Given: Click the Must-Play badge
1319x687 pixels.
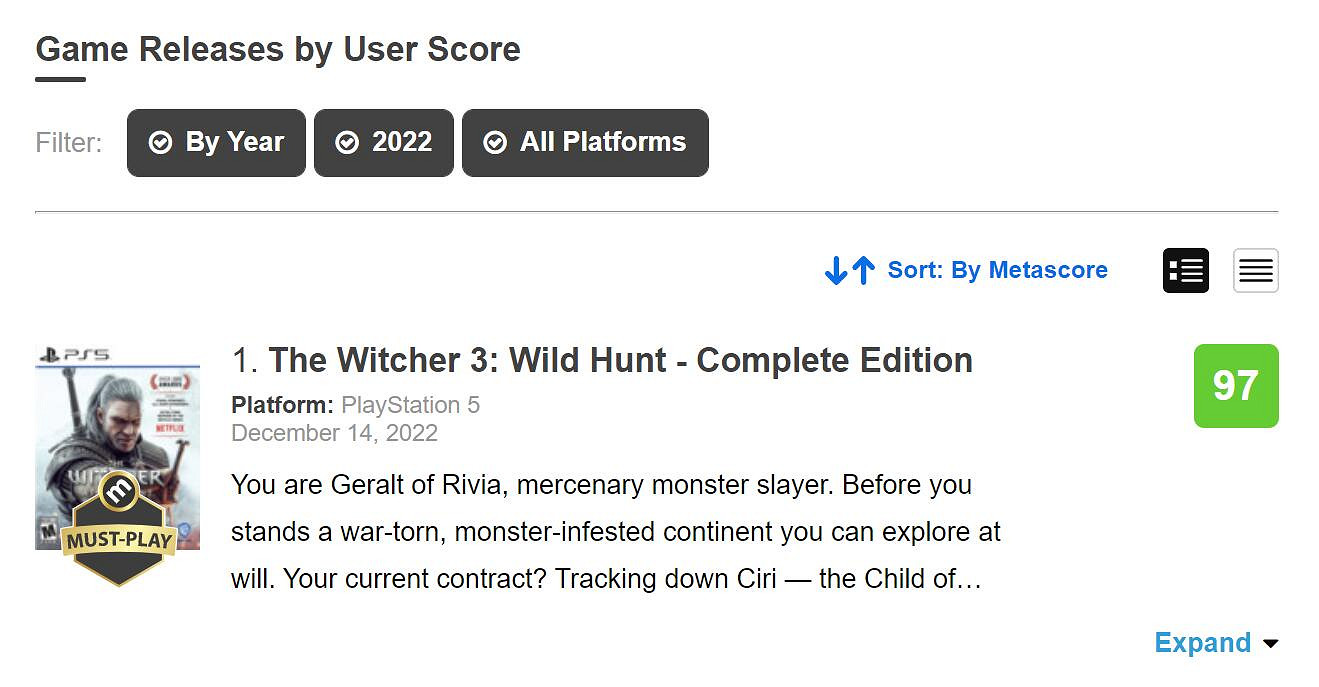Looking at the screenshot, I should click(119, 530).
